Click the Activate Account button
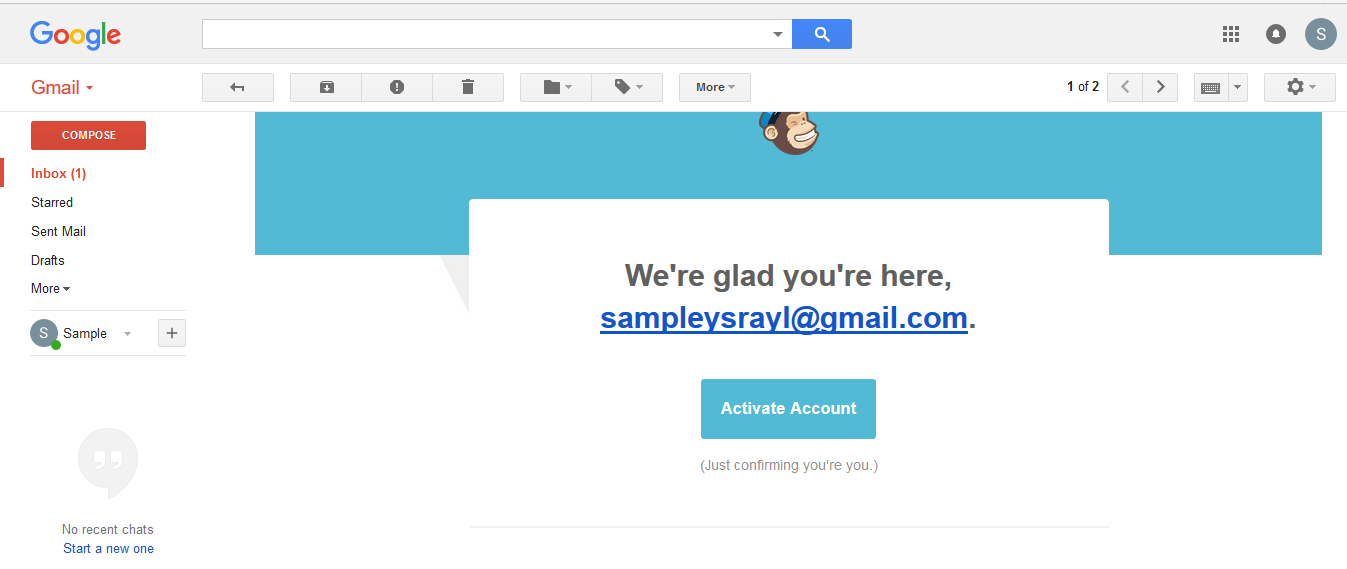The height and width of the screenshot is (569, 1347). point(788,408)
